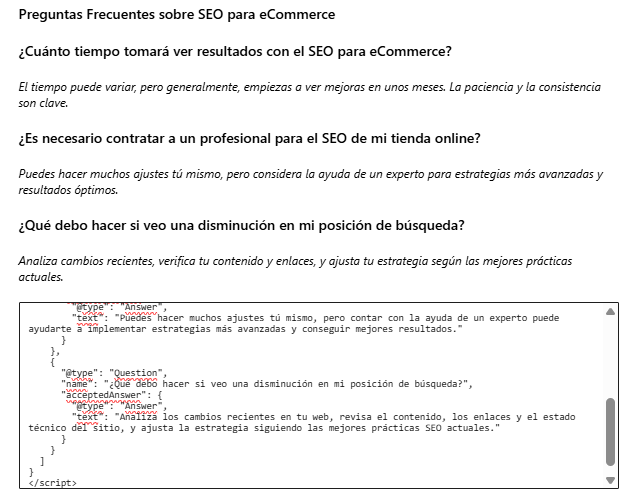The height and width of the screenshot is (490, 643).
Task: Click code text "Puedes hacer muchos ajustes tú mismo, pero contar"
Action: [250, 318]
